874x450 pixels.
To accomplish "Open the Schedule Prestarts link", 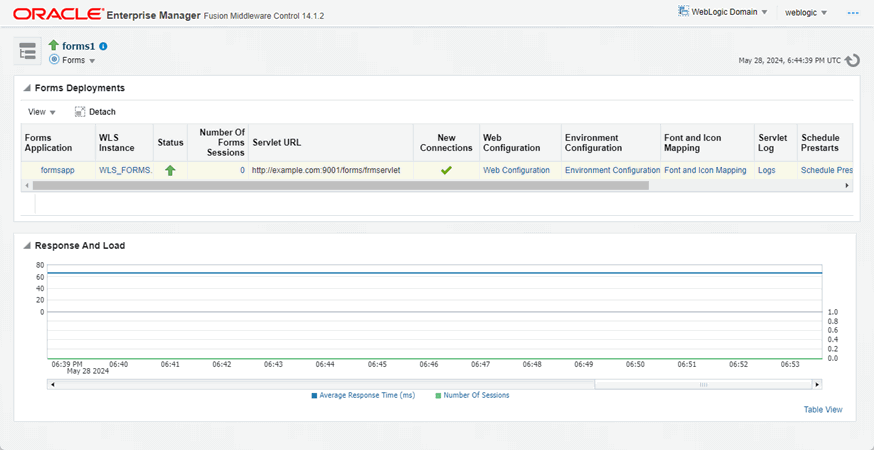I will 827,170.
